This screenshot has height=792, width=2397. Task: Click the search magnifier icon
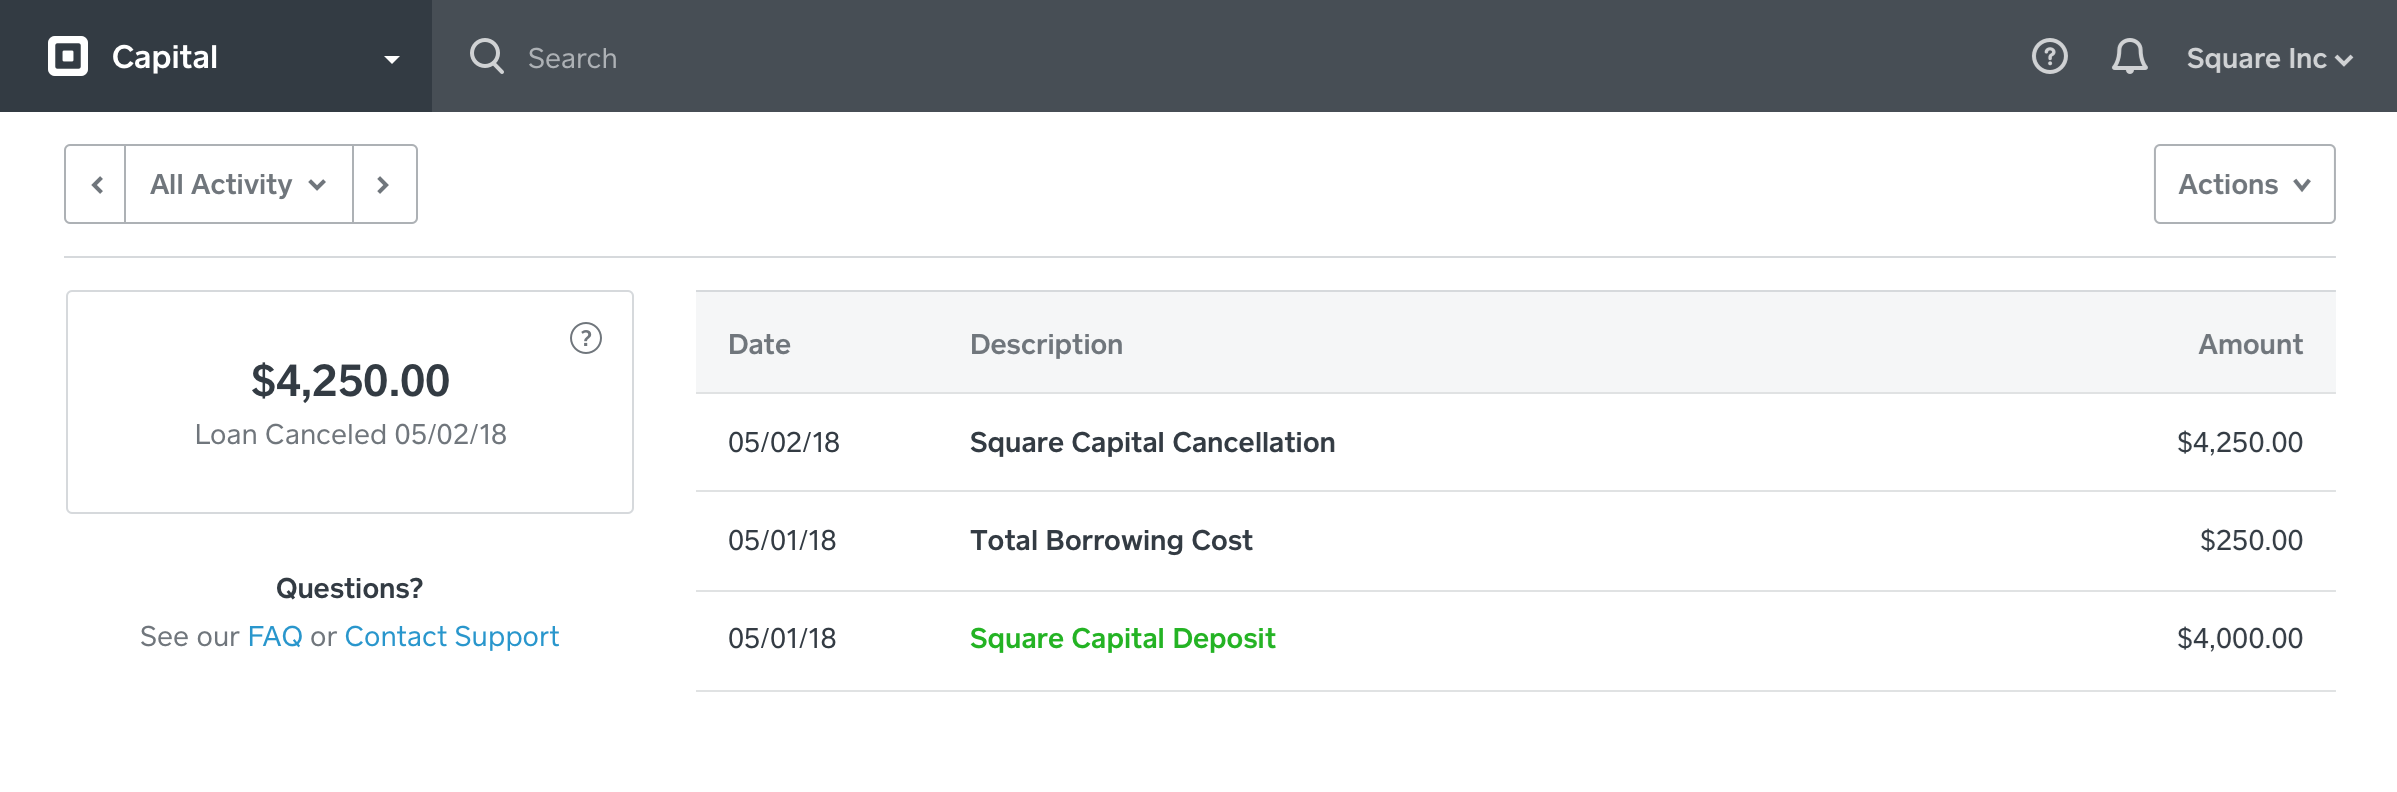pos(487,57)
